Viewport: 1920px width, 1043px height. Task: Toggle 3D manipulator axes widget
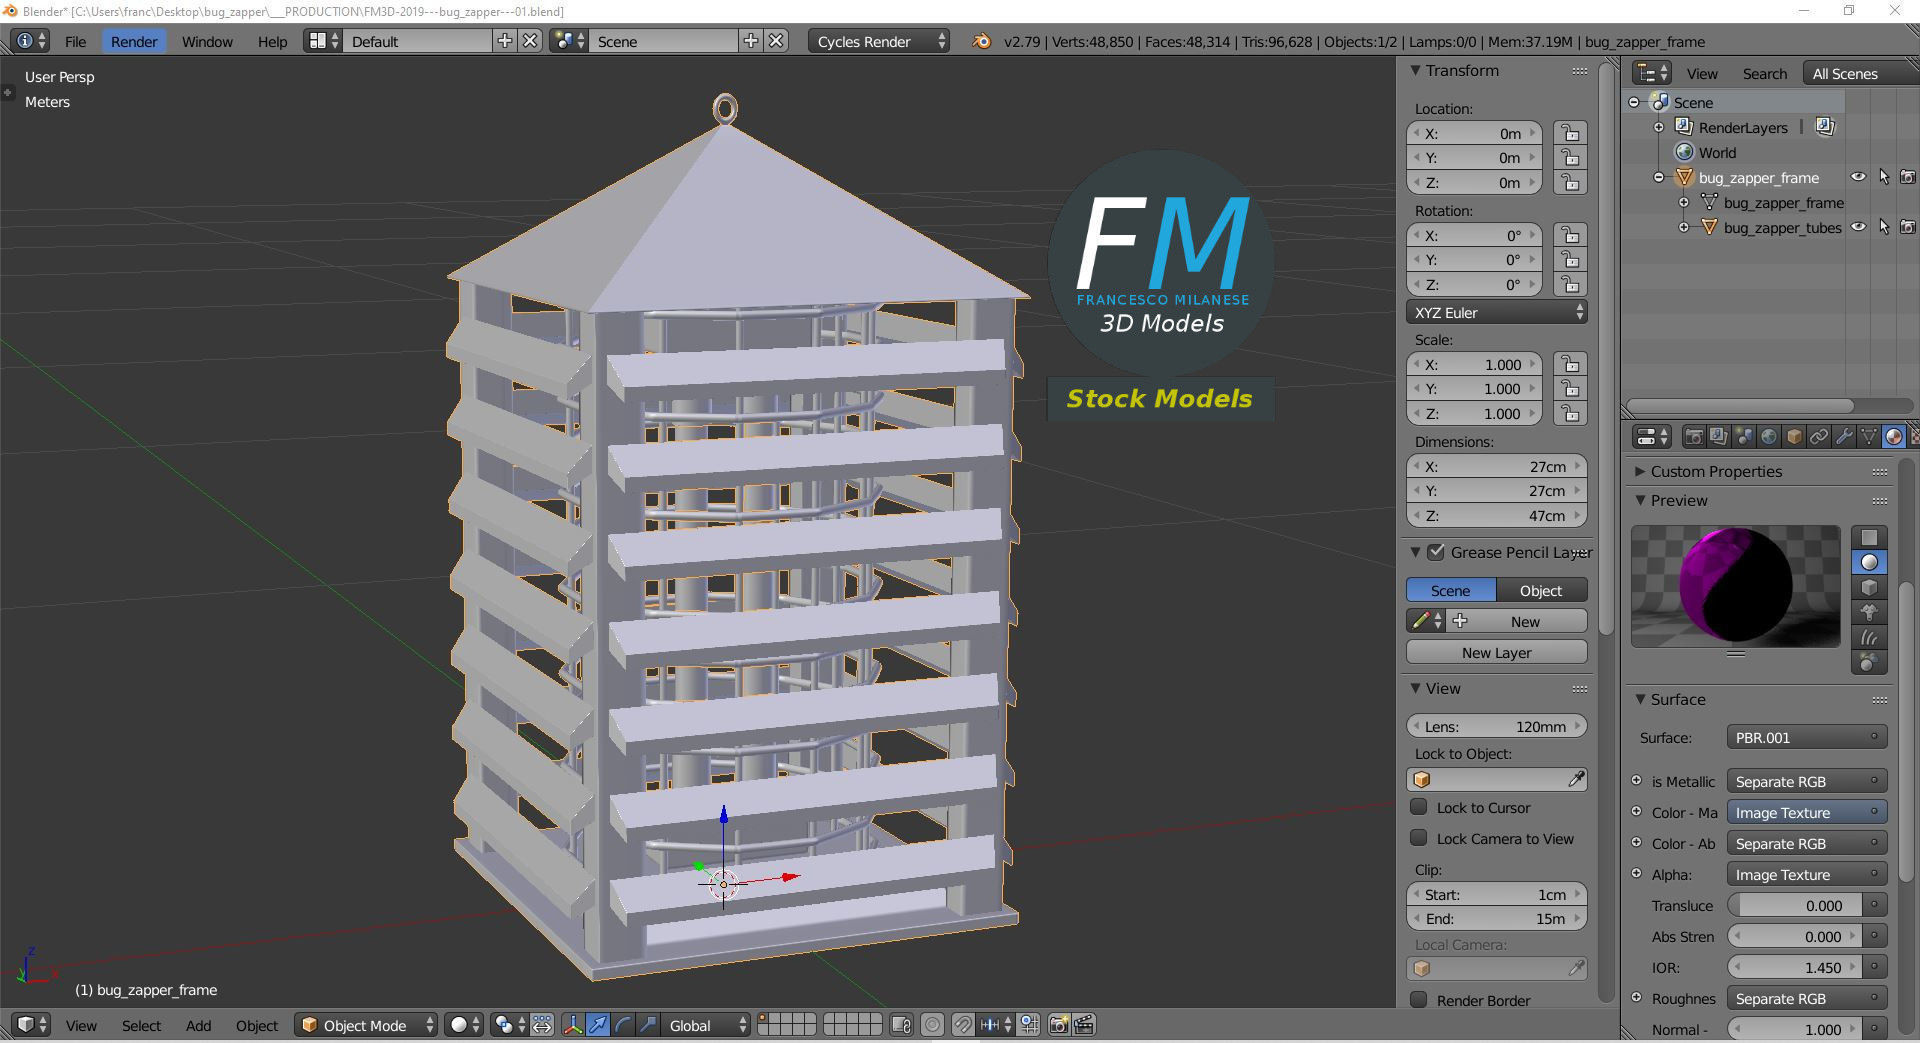pyautogui.click(x=573, y=1025)
